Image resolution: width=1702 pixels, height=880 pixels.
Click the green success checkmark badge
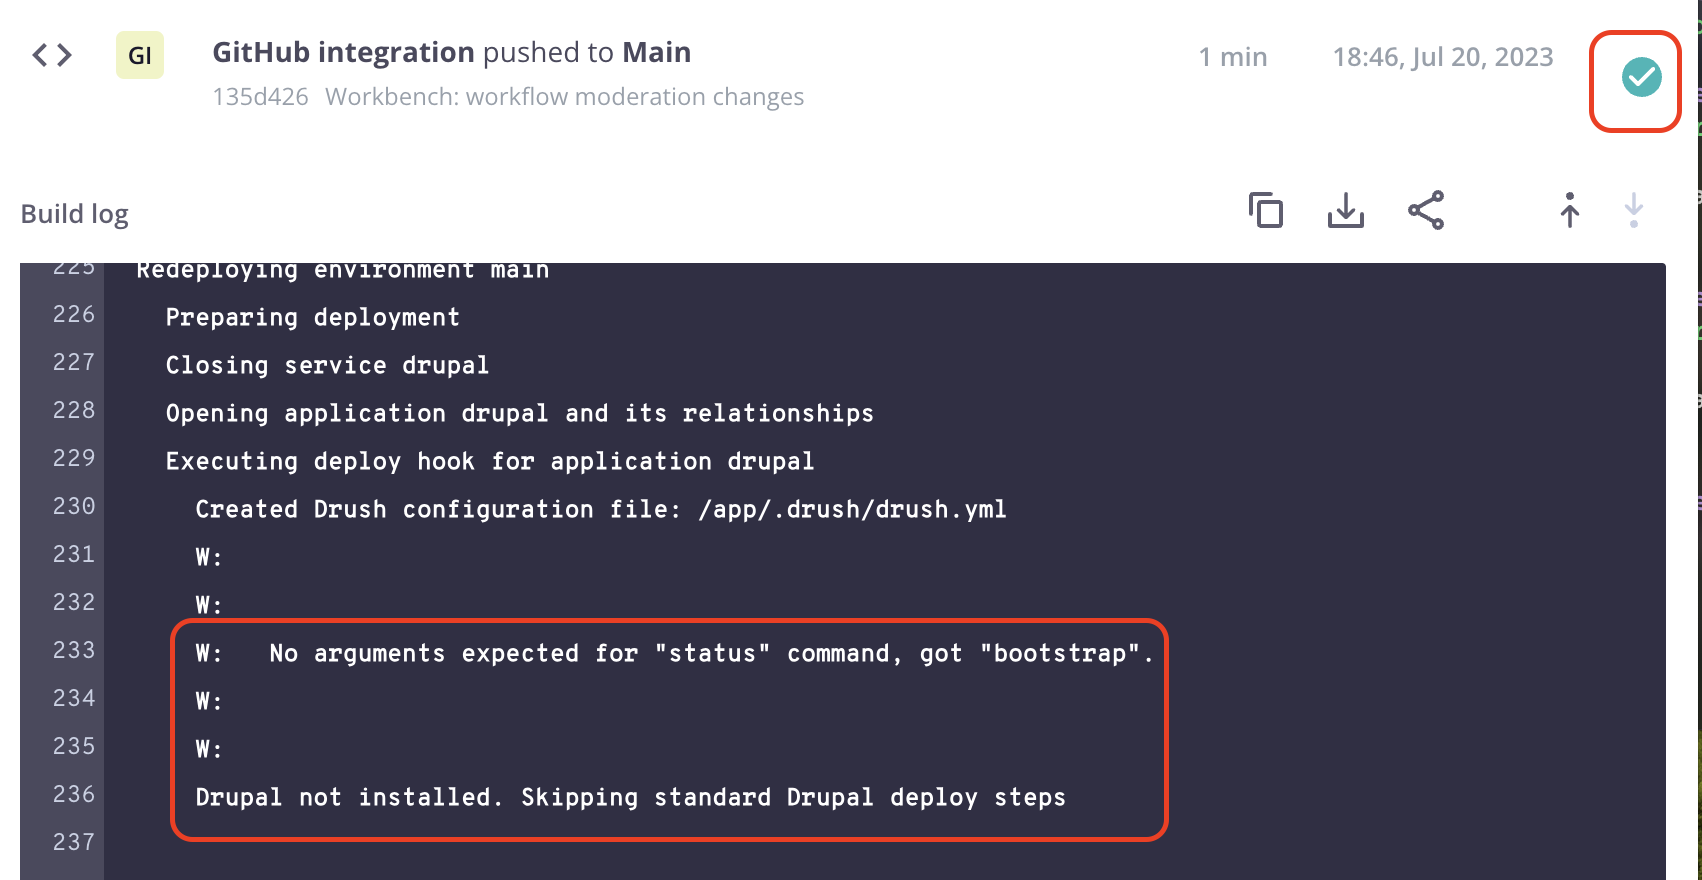pyautogui.click(x=1638, y=75)
